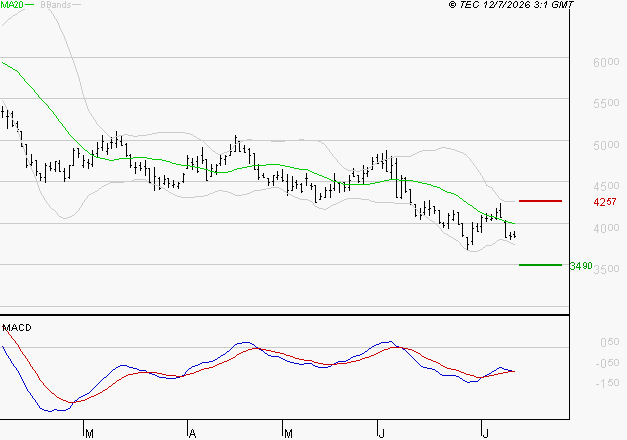
Task: Click the TEC copyright timestamp text
Action: click(x=511, y=5)
